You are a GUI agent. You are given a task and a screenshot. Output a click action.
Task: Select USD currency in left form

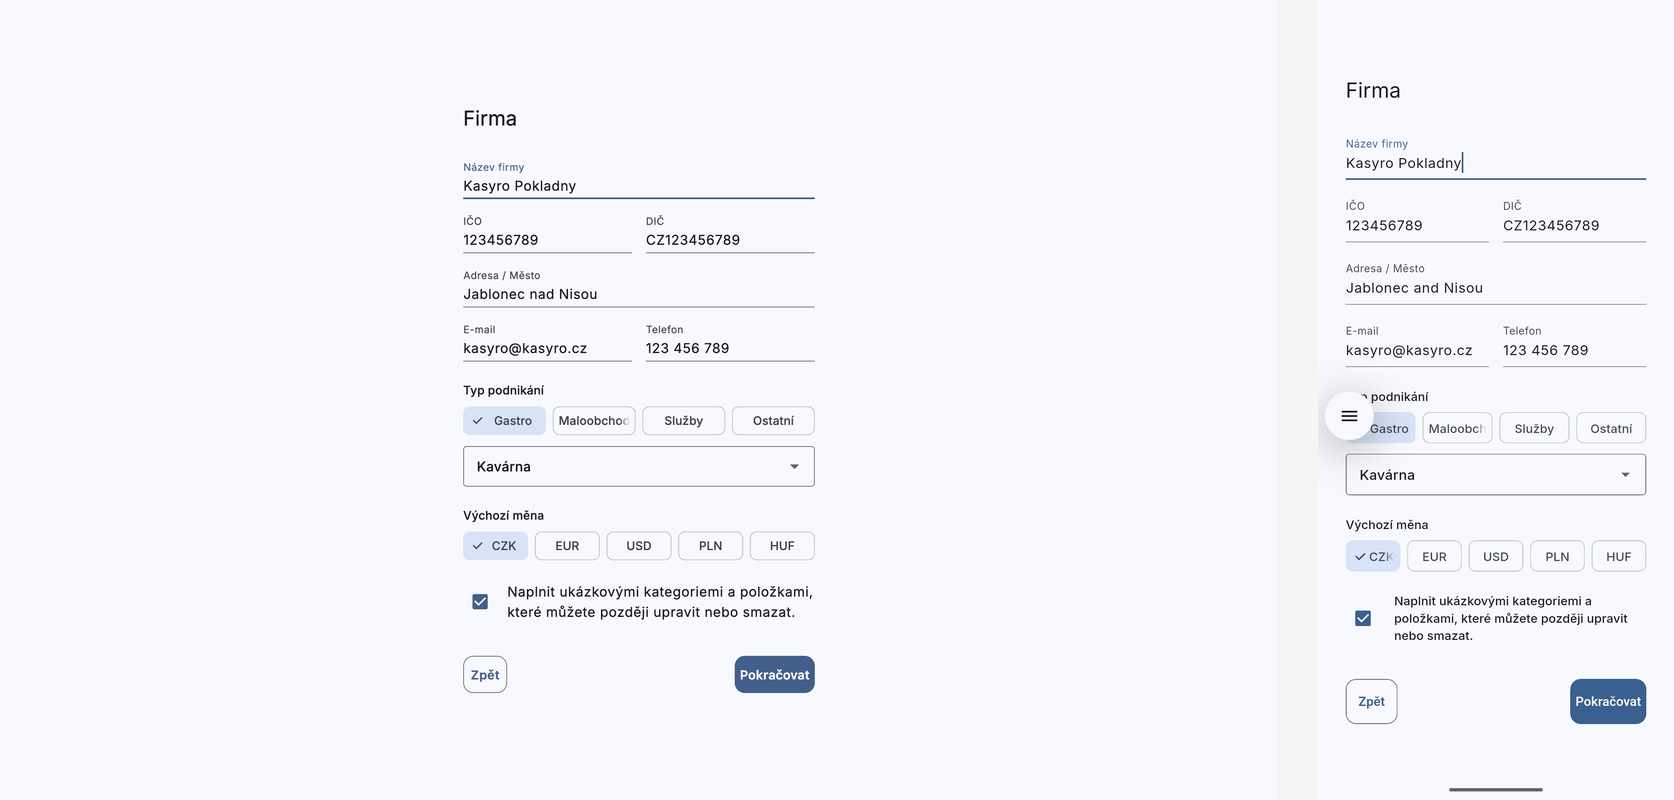tap(638, 546)
